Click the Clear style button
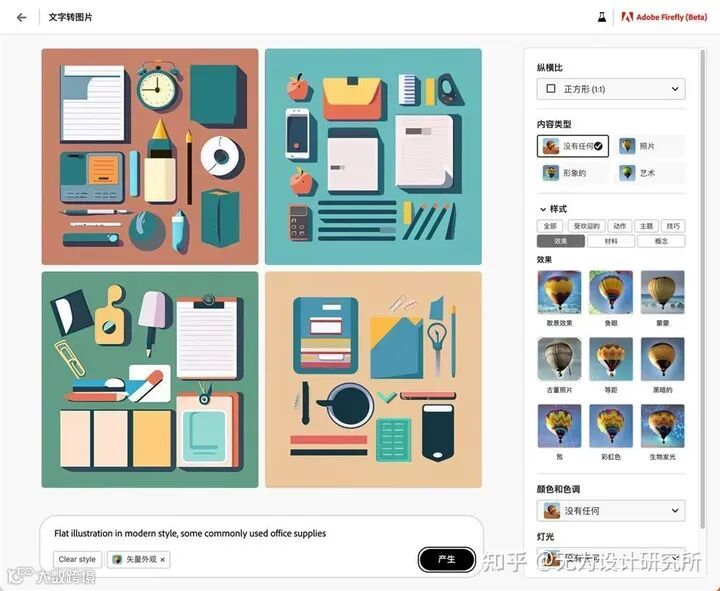This screenshot has width=720, height=591. pyautogui.click(x=77, y=559)
